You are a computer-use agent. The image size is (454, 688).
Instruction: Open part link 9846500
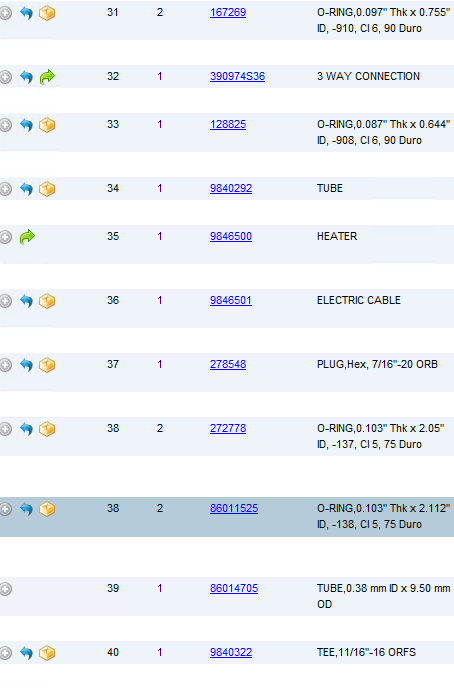click(231, 236)
